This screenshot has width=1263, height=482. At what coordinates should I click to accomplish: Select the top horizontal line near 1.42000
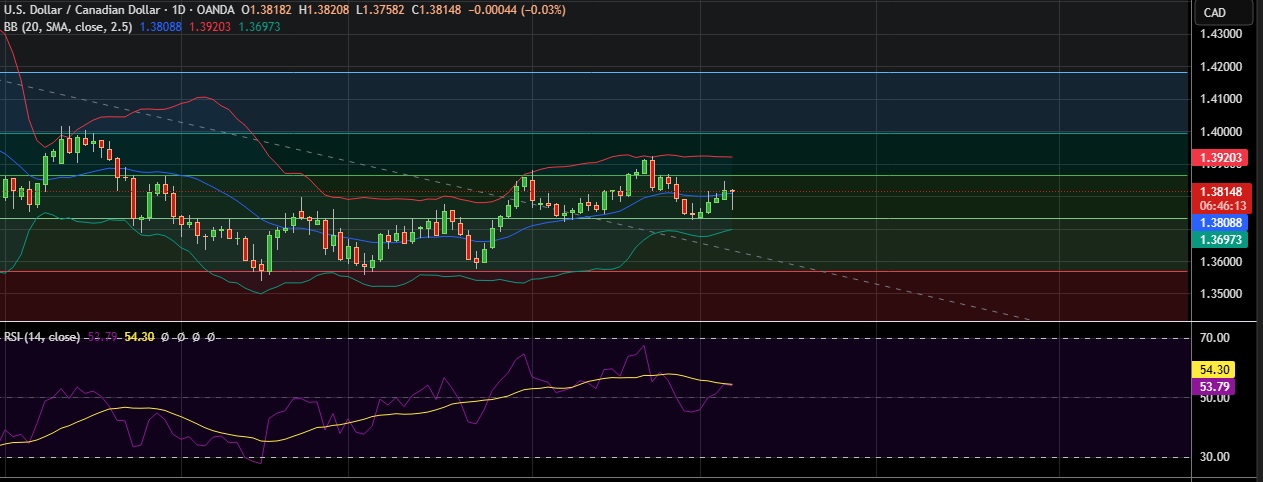(x=600, y=72)
